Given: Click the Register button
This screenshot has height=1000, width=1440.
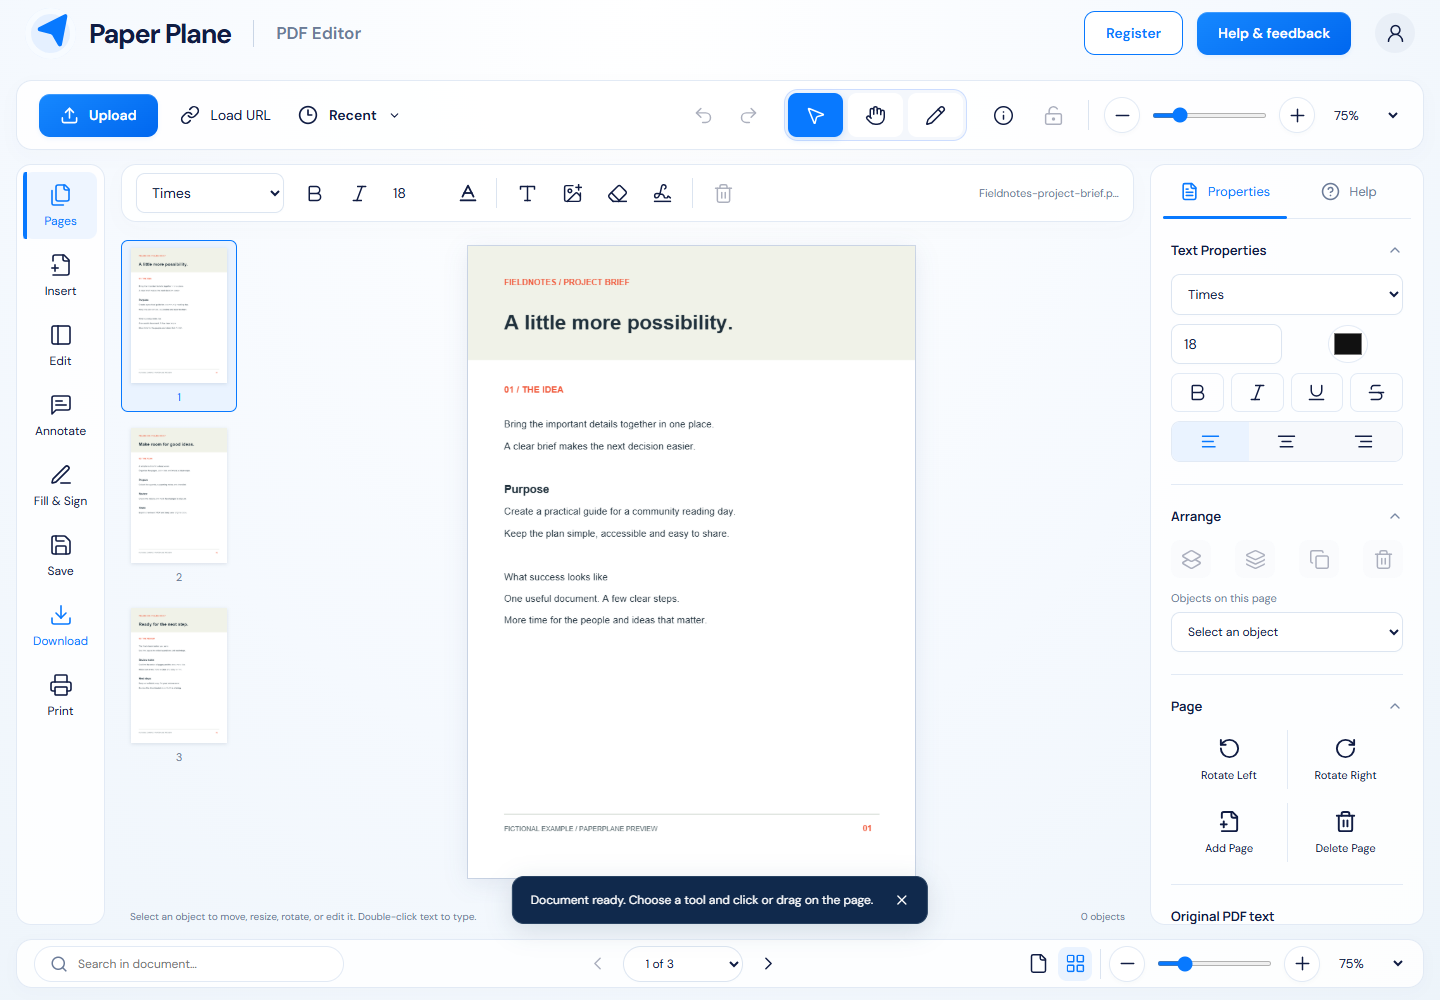Looking at the screenshot, I should tap(1133, 33).
